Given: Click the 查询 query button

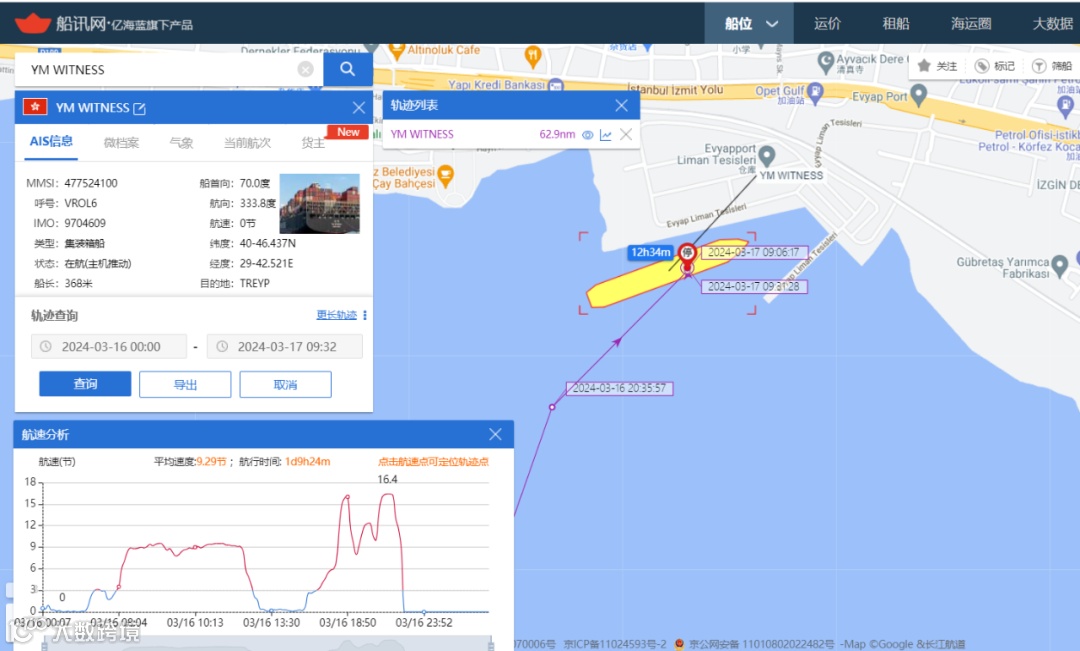Looking at the screenshot, I should click(x=85, y=384).
